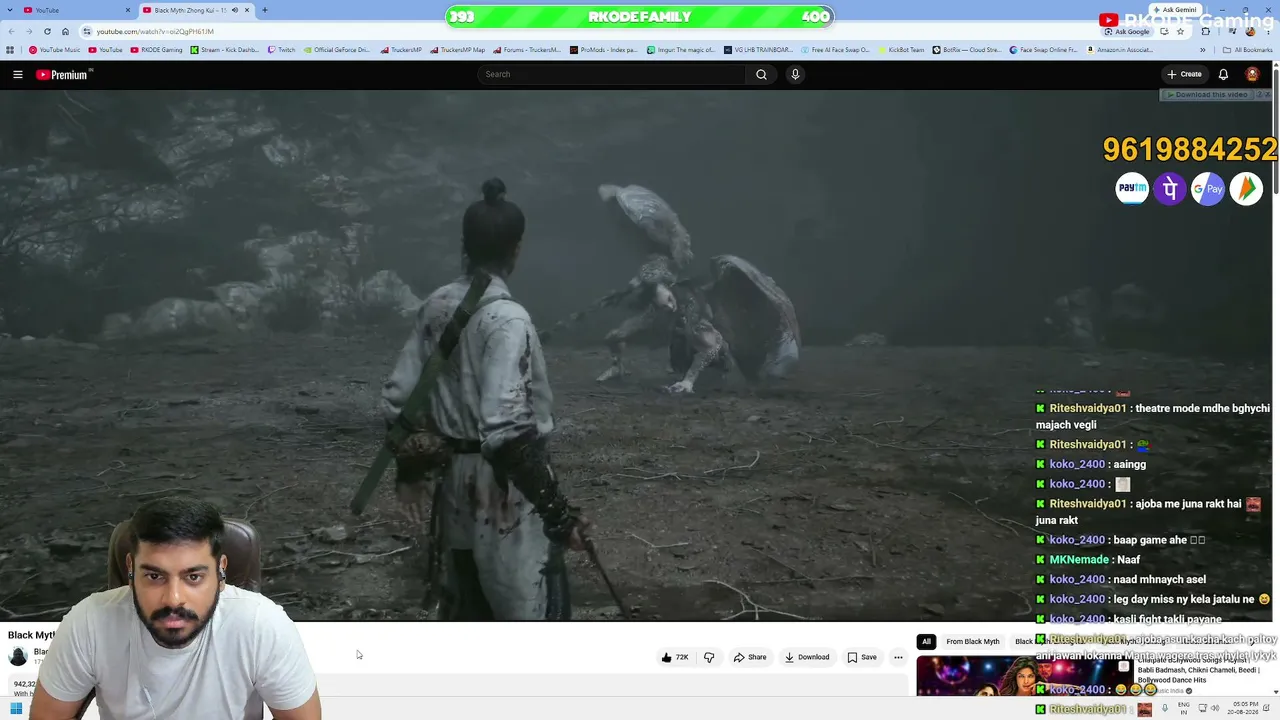The width and height of the screenshot is (1280, 720).
Task: Open Chrome three-dot menu
Action: [1270, 31]
